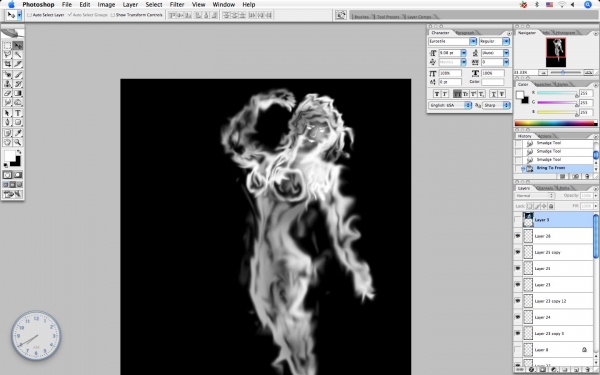Switch to the Channels tab
The height and width of the screenshot is (375, 600).
coord(545,188)
